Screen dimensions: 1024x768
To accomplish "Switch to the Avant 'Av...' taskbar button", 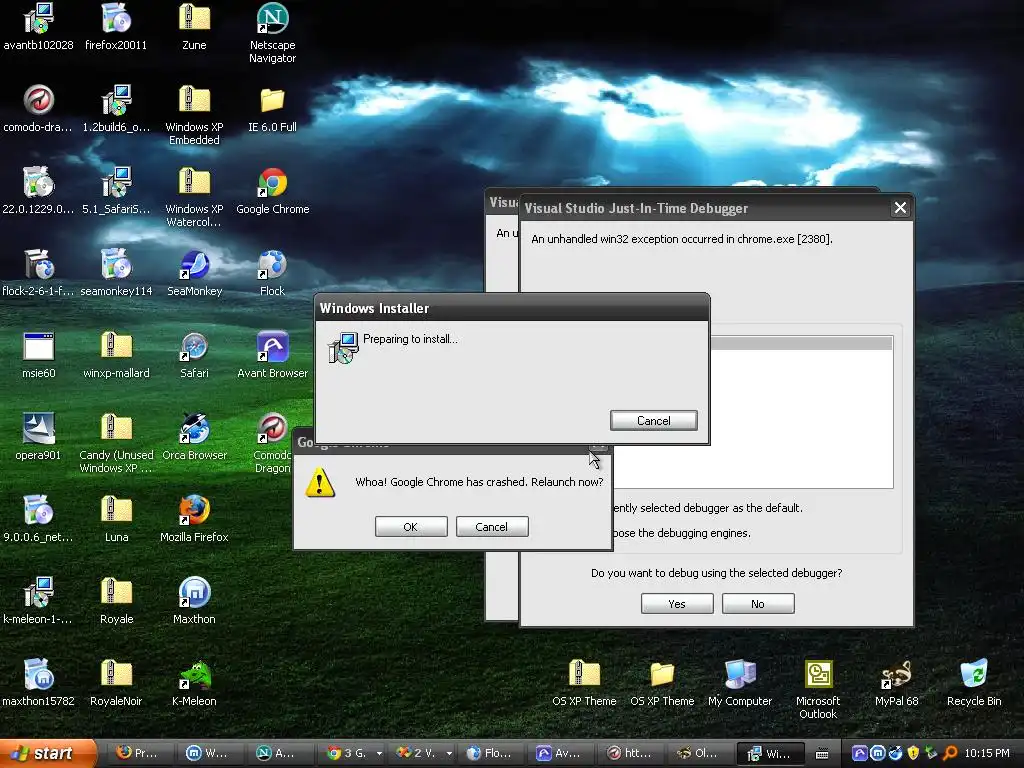I will pos(560,753).
